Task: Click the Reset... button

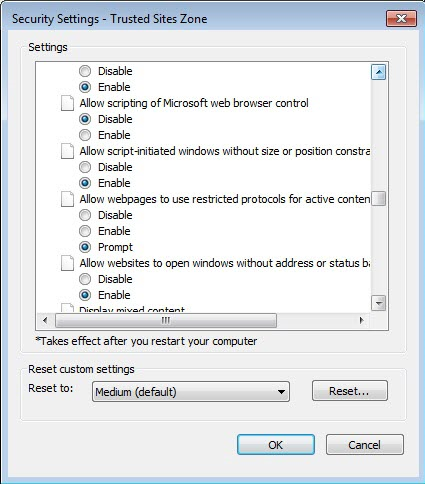Action: click(350, 391)
